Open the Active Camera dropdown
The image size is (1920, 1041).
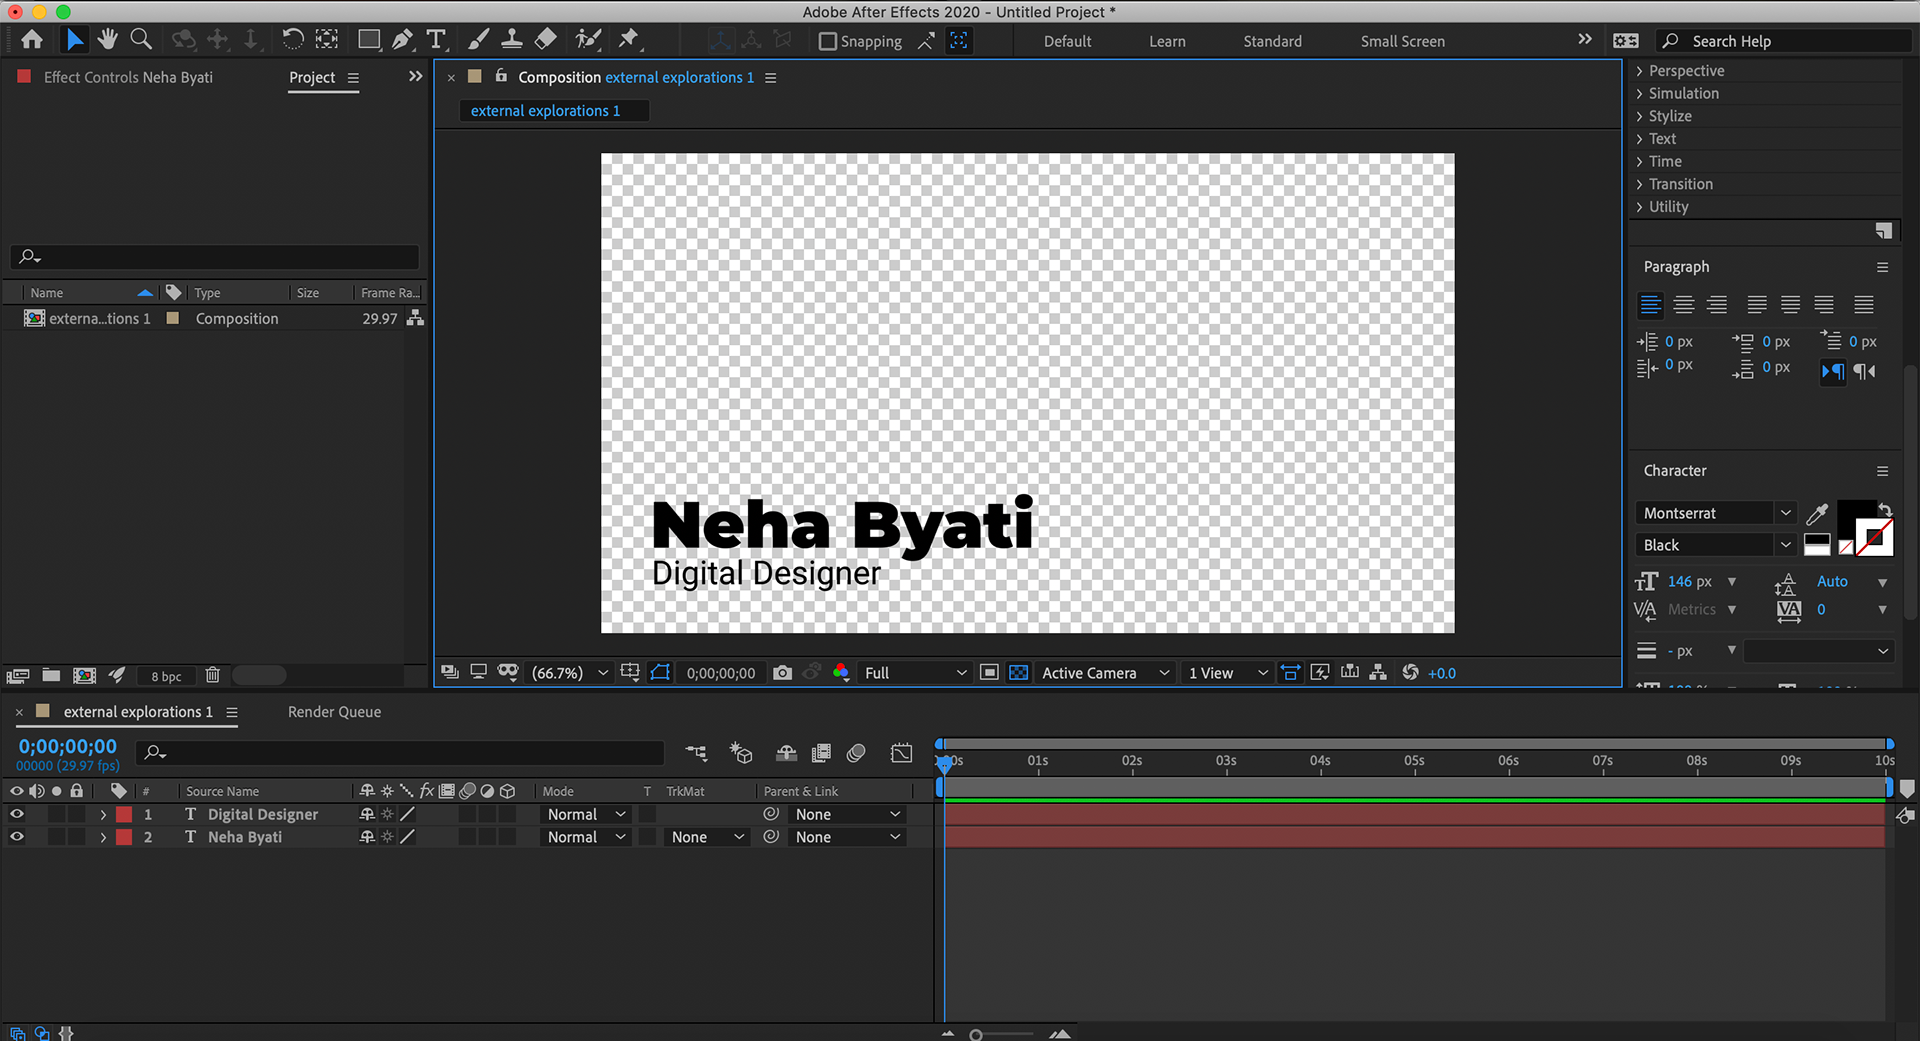pos(1105,673)
